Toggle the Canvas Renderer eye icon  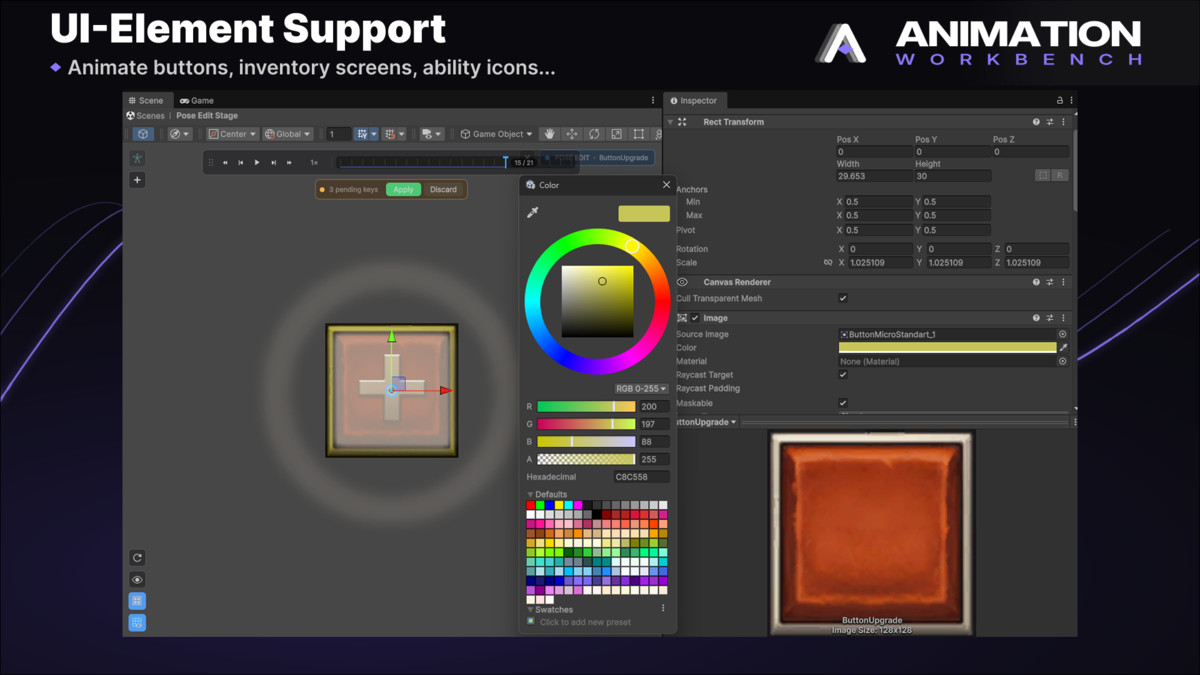682,282
